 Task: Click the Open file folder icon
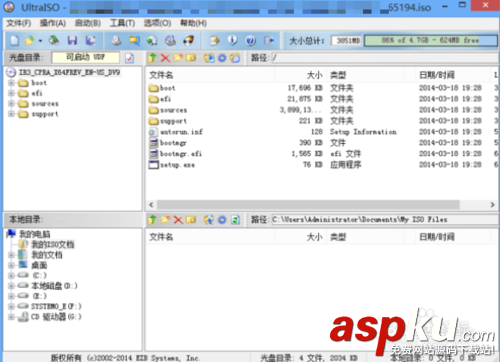(x=30, y=41)
